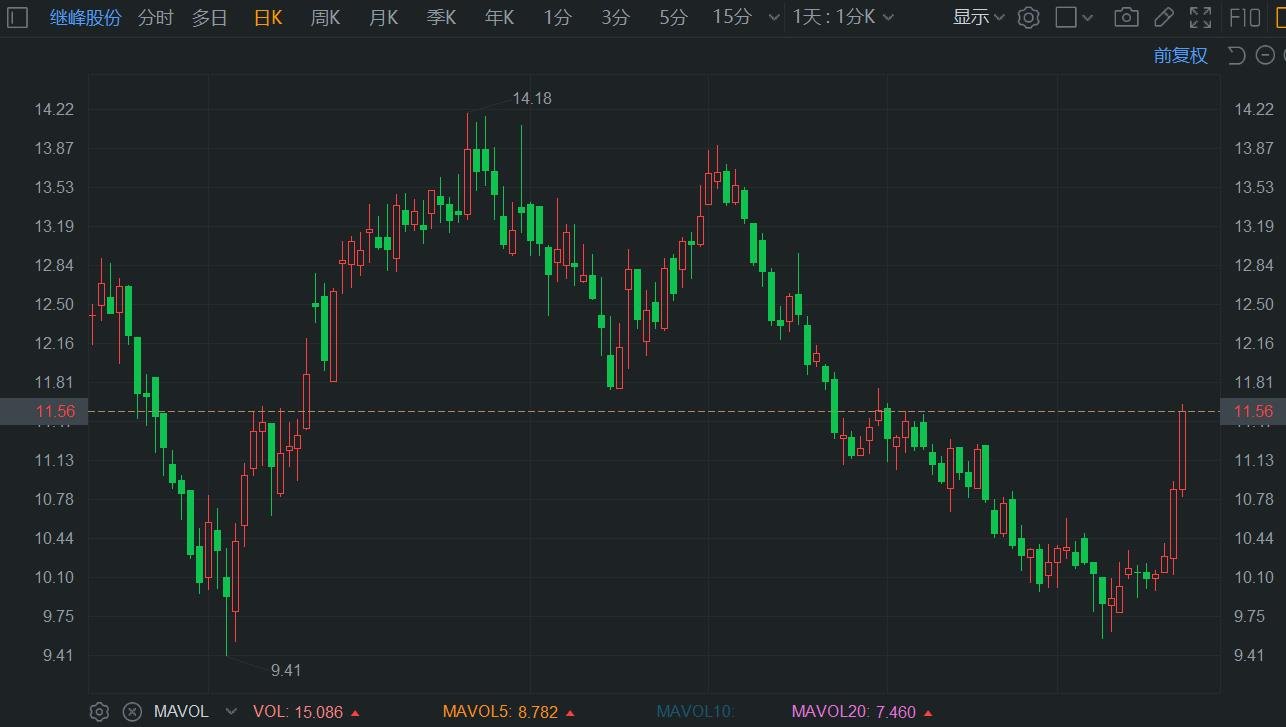Switch to the 周K weekly tab
This screenshot has width=1286, height=727.
click(325, 18)
